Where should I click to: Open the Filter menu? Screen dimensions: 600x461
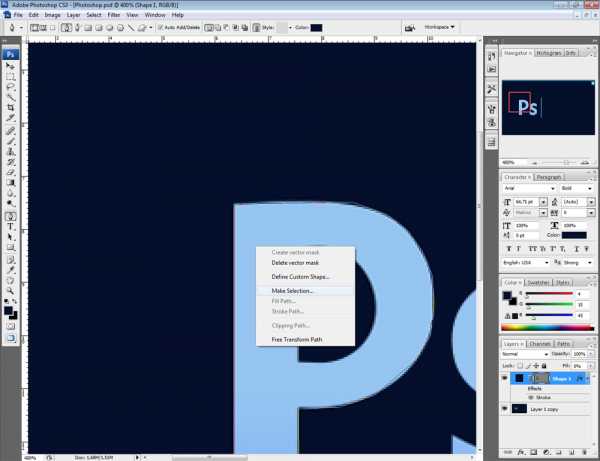pyautogui.click(x=114, y=15)
